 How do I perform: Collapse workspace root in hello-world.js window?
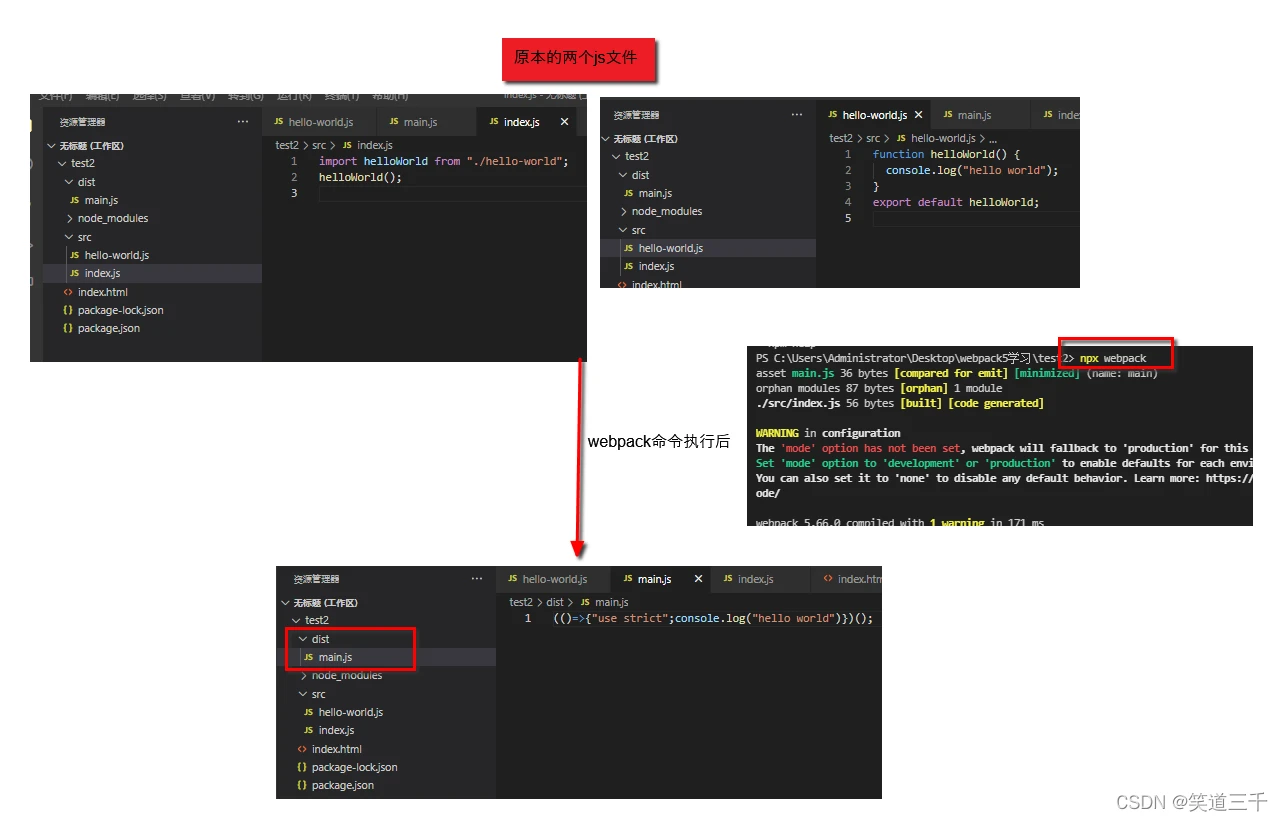(x=606, y=139)
